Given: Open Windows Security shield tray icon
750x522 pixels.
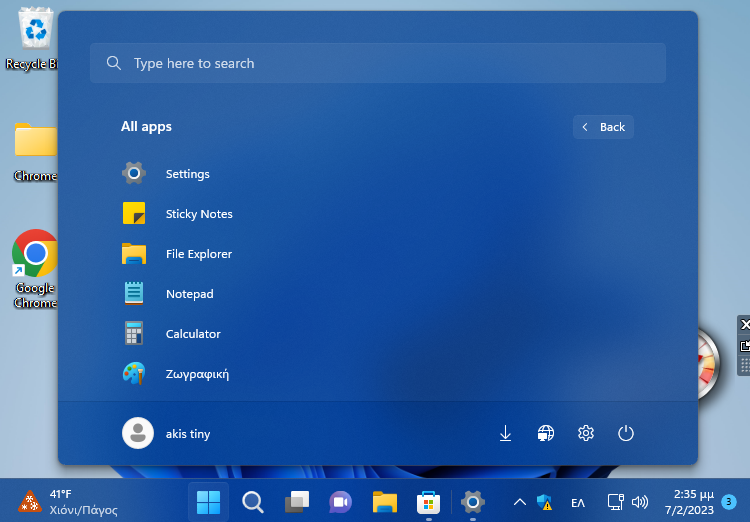Looking at the screenshot, I should click(x=544, y=502).
